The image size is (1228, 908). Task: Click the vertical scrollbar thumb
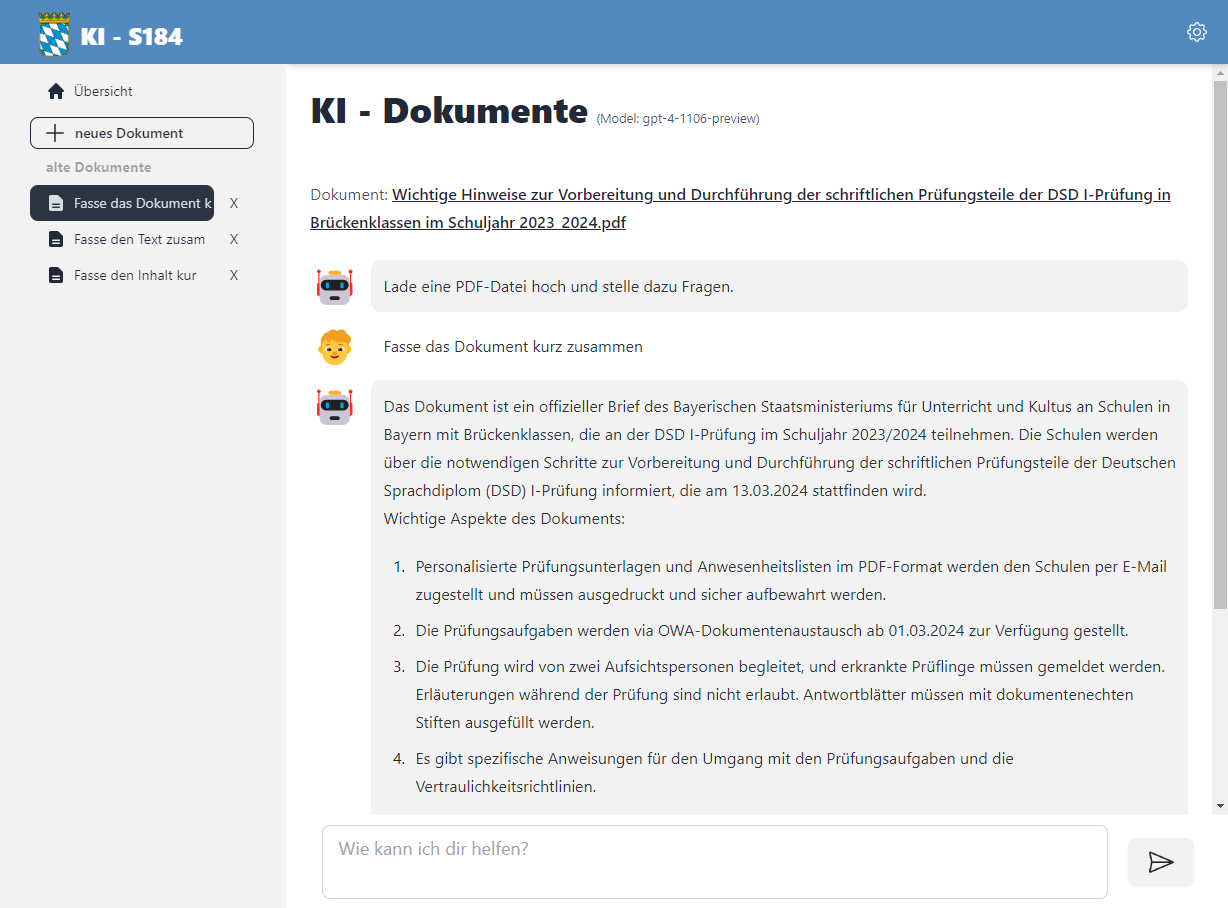pos(1219,345)
